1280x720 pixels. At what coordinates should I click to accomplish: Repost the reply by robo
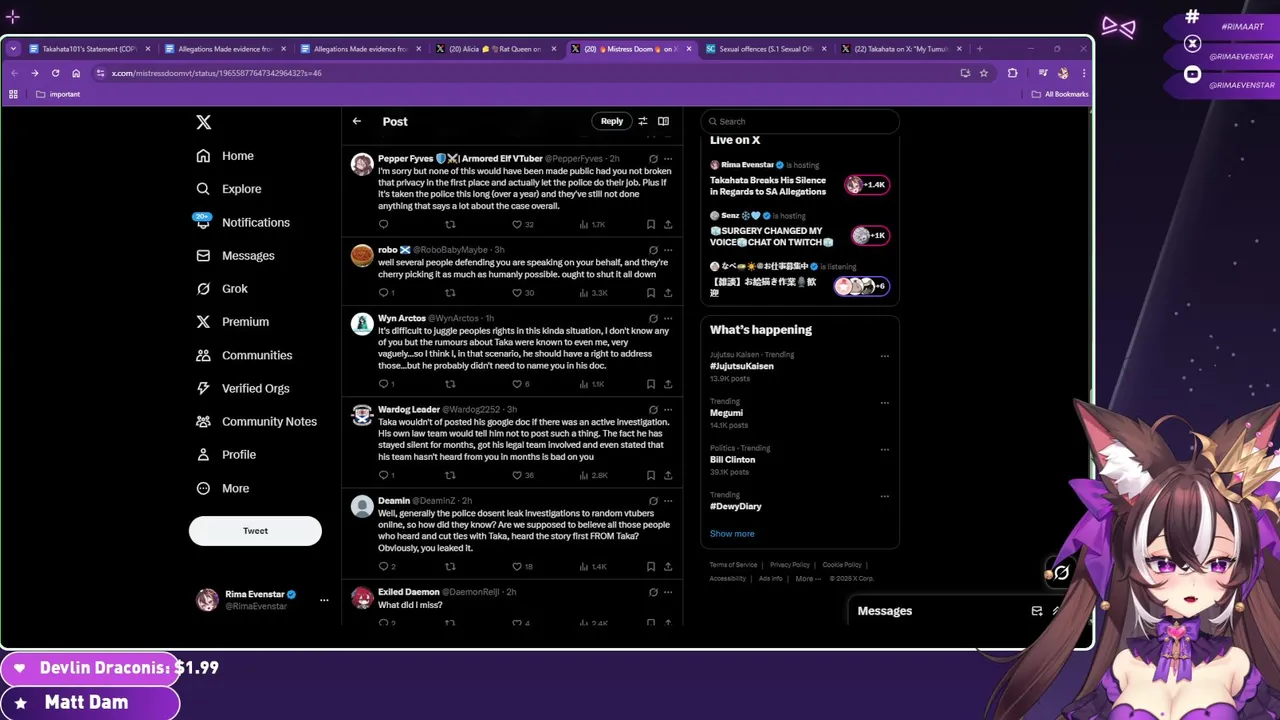pyautogui.click(x=450, y=293)
